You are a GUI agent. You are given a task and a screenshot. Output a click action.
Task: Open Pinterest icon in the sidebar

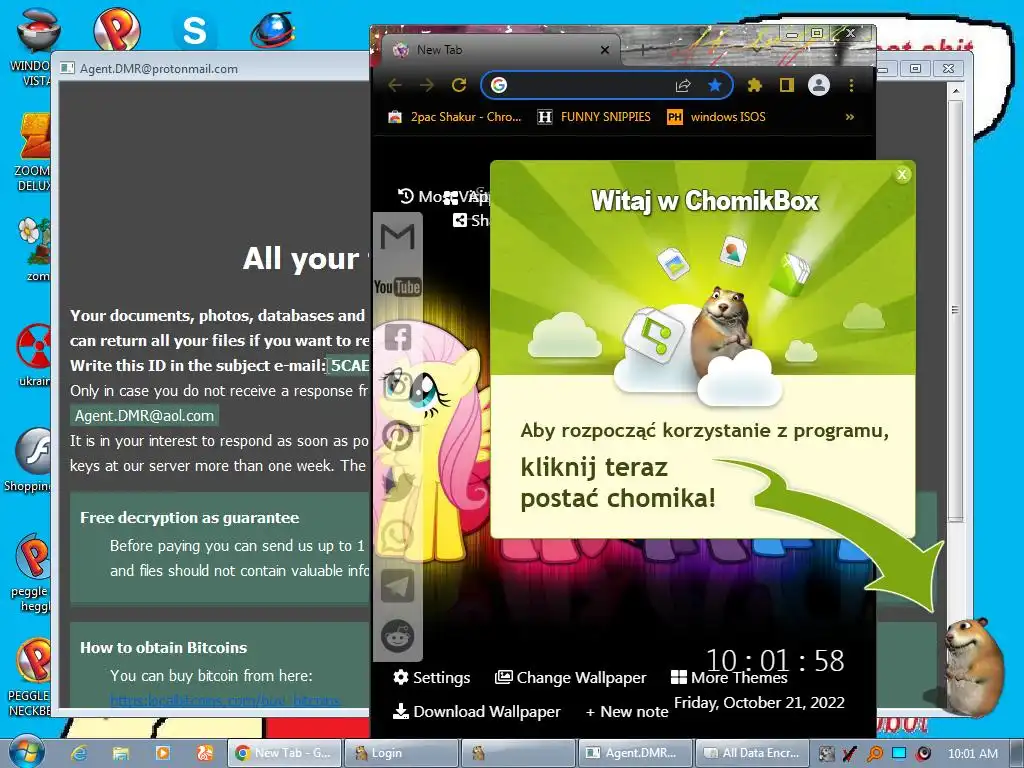(x=398, y=436)
